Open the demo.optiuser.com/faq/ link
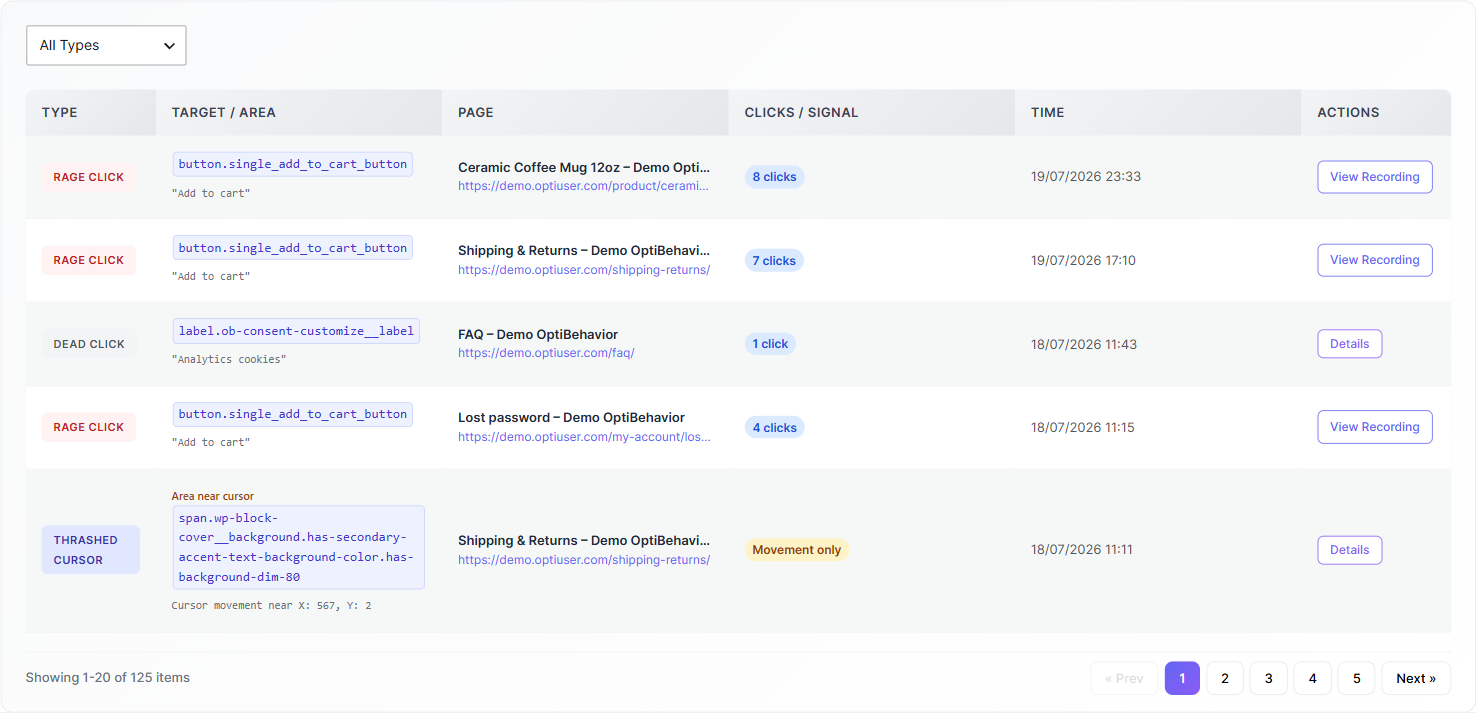 click(546, 353)
